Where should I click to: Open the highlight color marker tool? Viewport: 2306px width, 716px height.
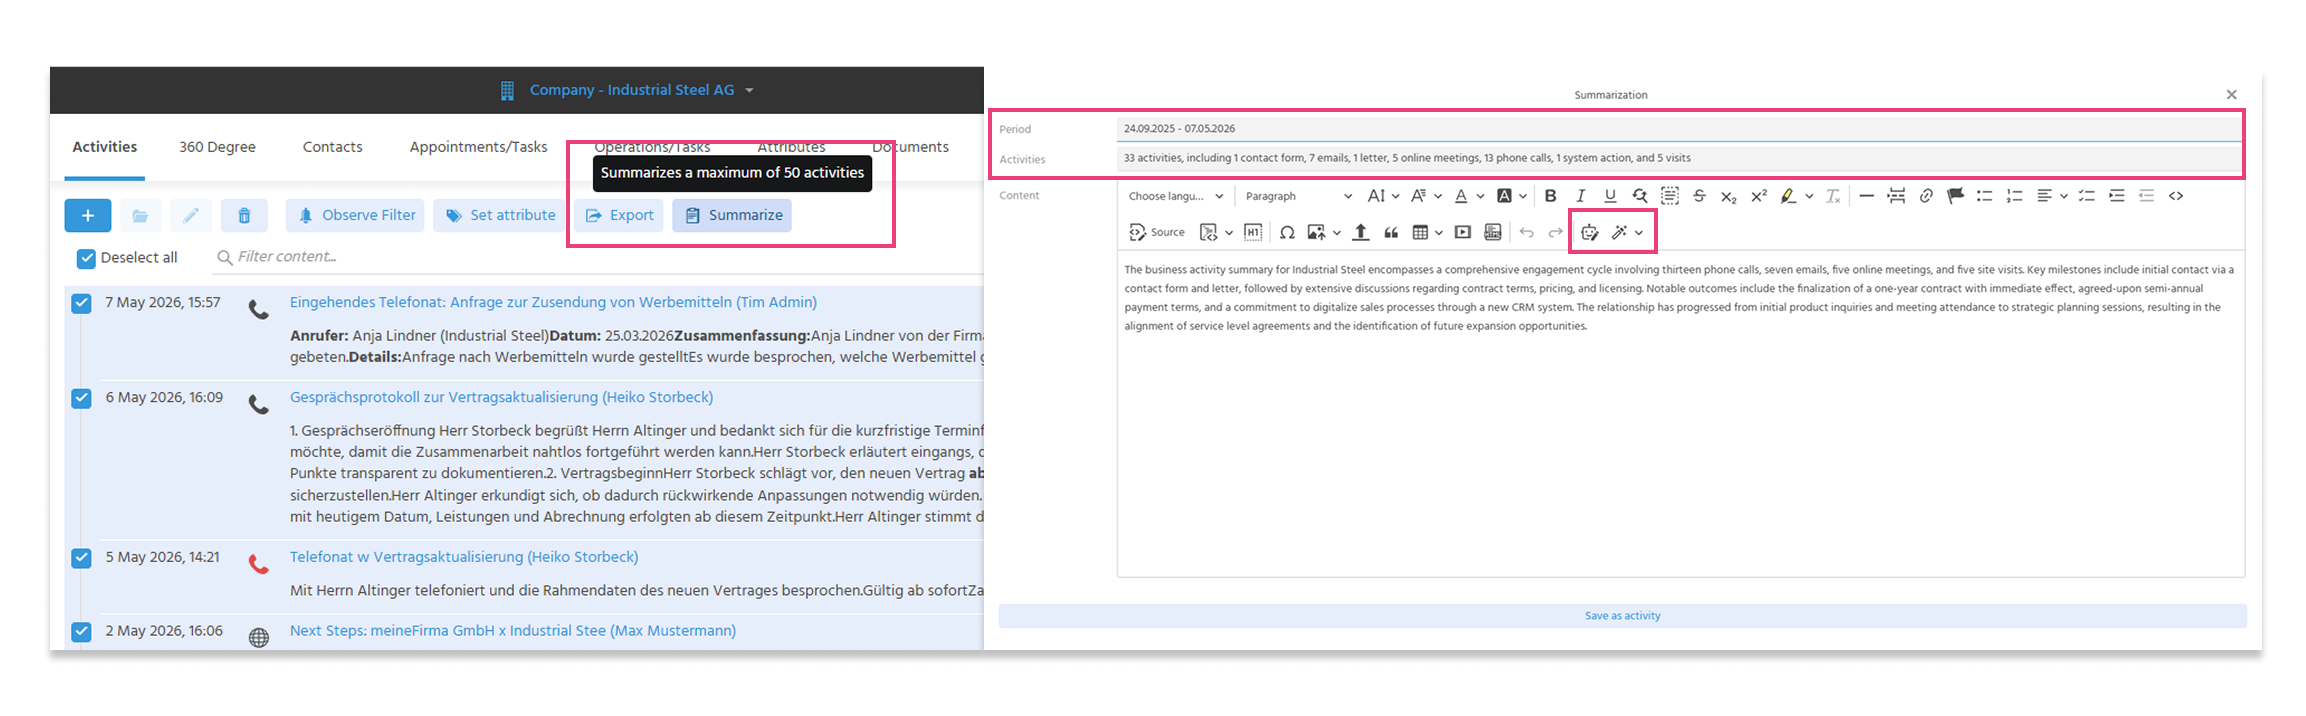[x=1788, y=196]
